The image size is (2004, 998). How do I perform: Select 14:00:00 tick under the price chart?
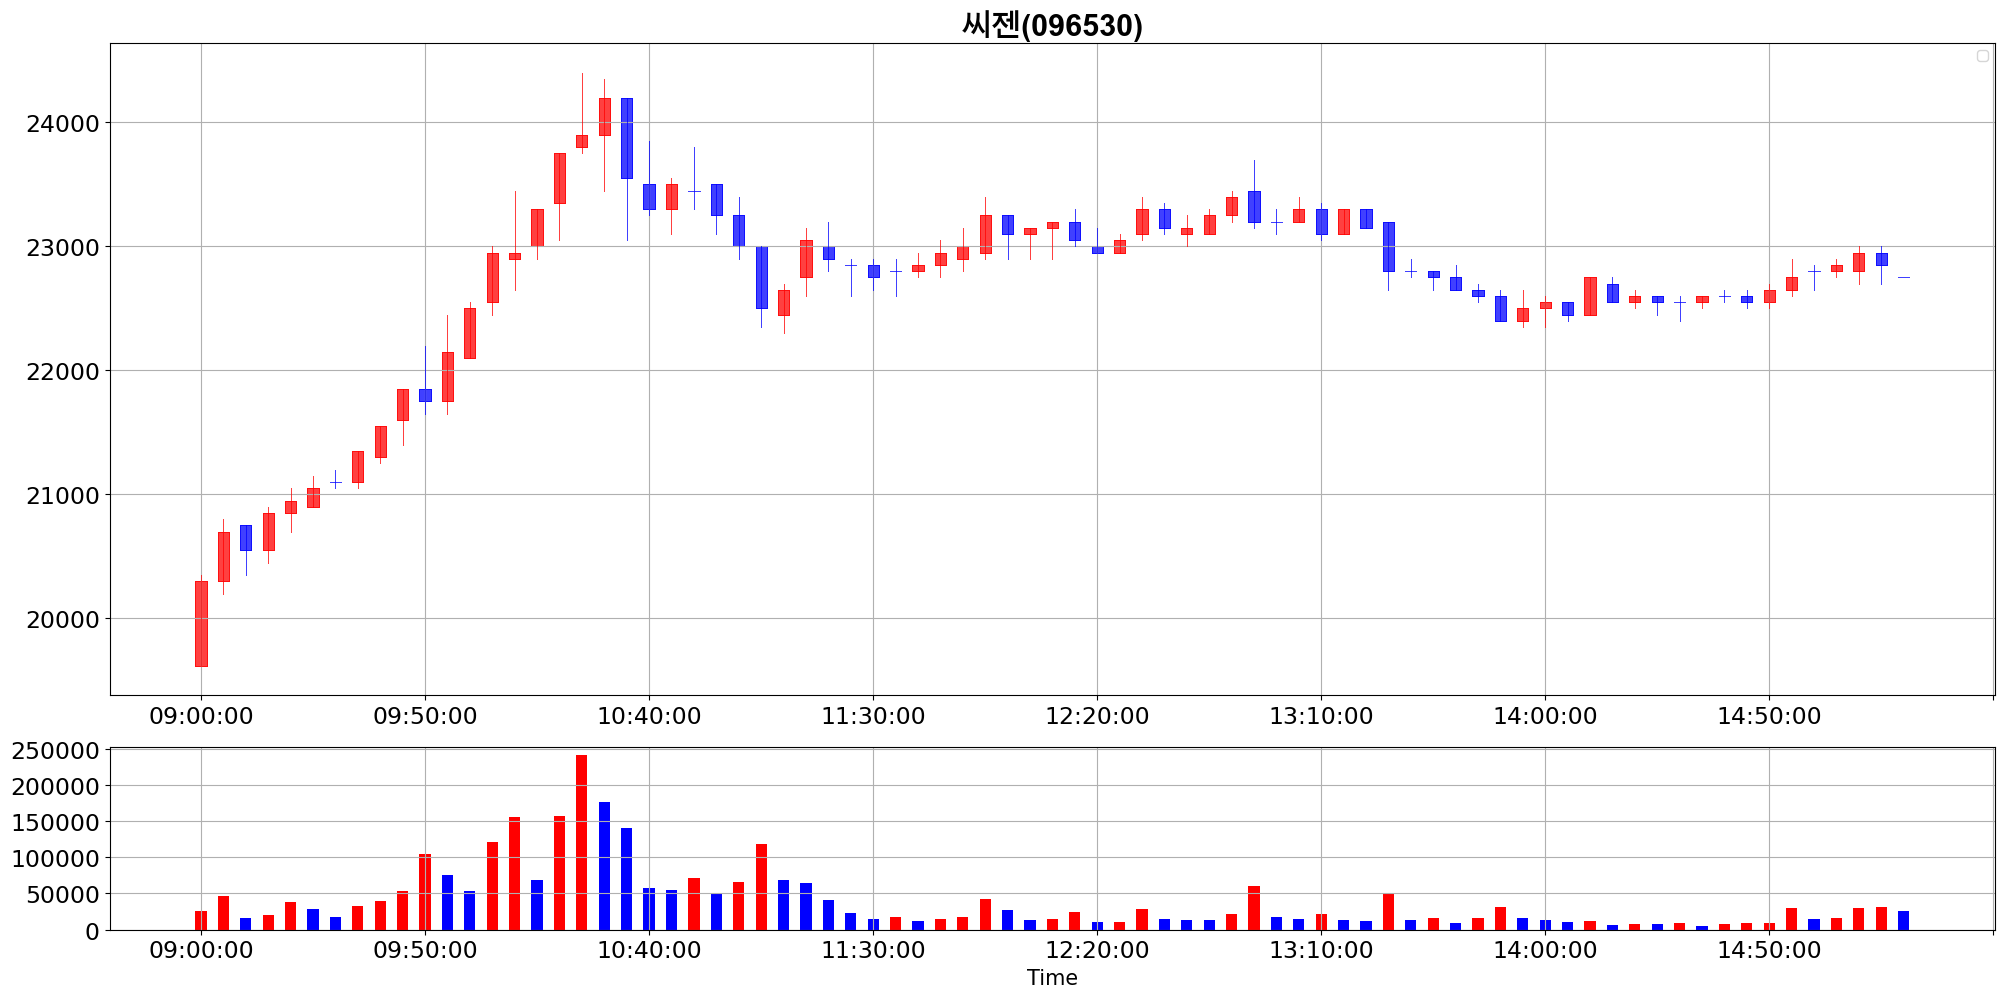(x=1545, y=717)
